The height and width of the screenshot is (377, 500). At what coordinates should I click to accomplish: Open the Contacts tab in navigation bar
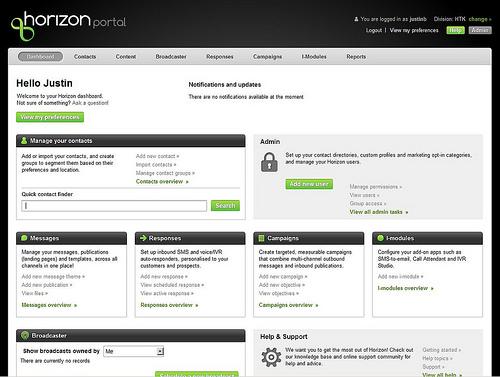pos(85,57)
